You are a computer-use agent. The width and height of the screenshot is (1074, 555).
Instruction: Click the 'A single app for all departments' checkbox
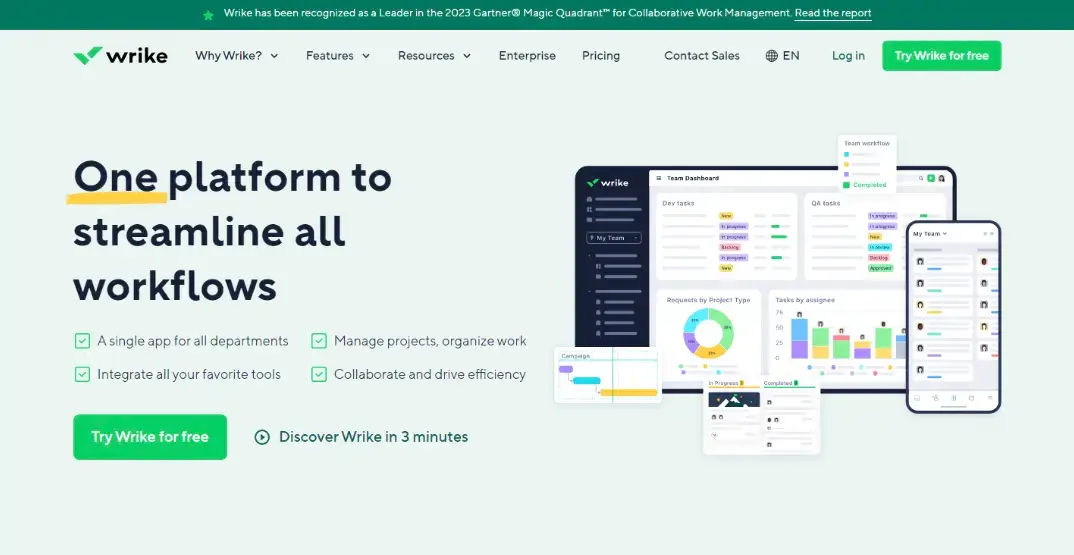tap(82, 341)
